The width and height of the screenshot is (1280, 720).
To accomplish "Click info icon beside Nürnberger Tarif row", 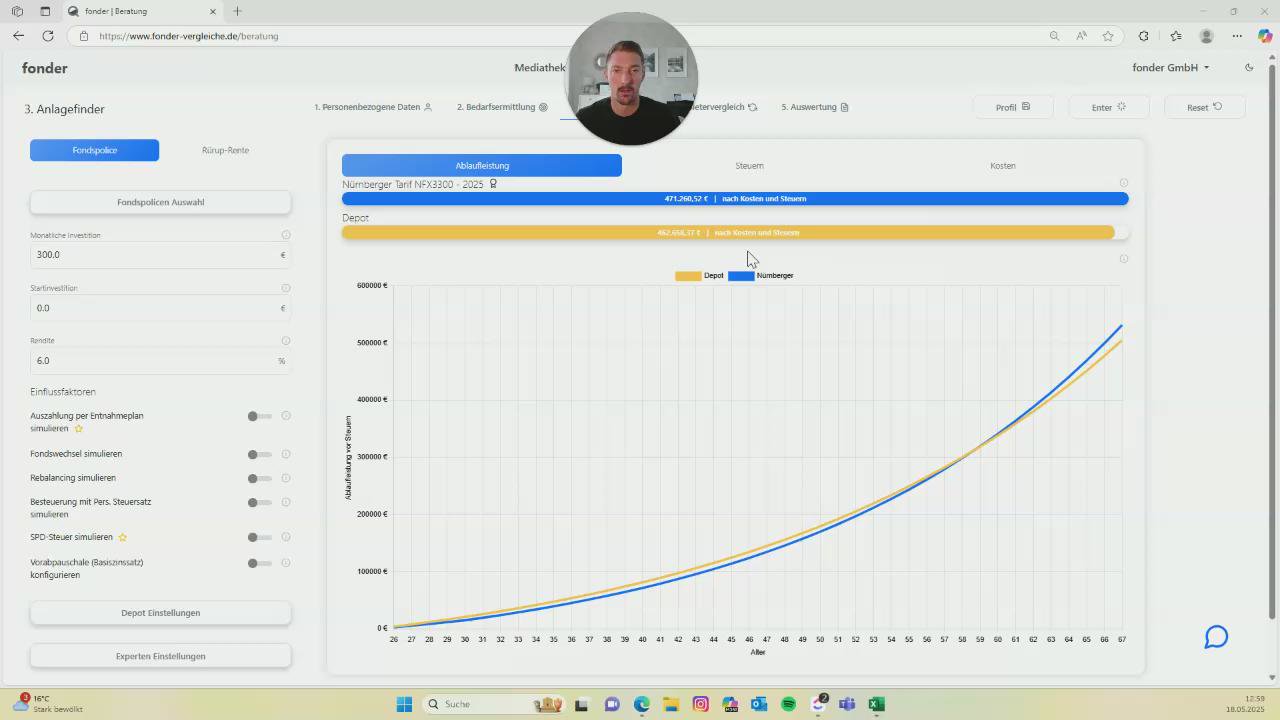I will click(x=1124, y=183).
